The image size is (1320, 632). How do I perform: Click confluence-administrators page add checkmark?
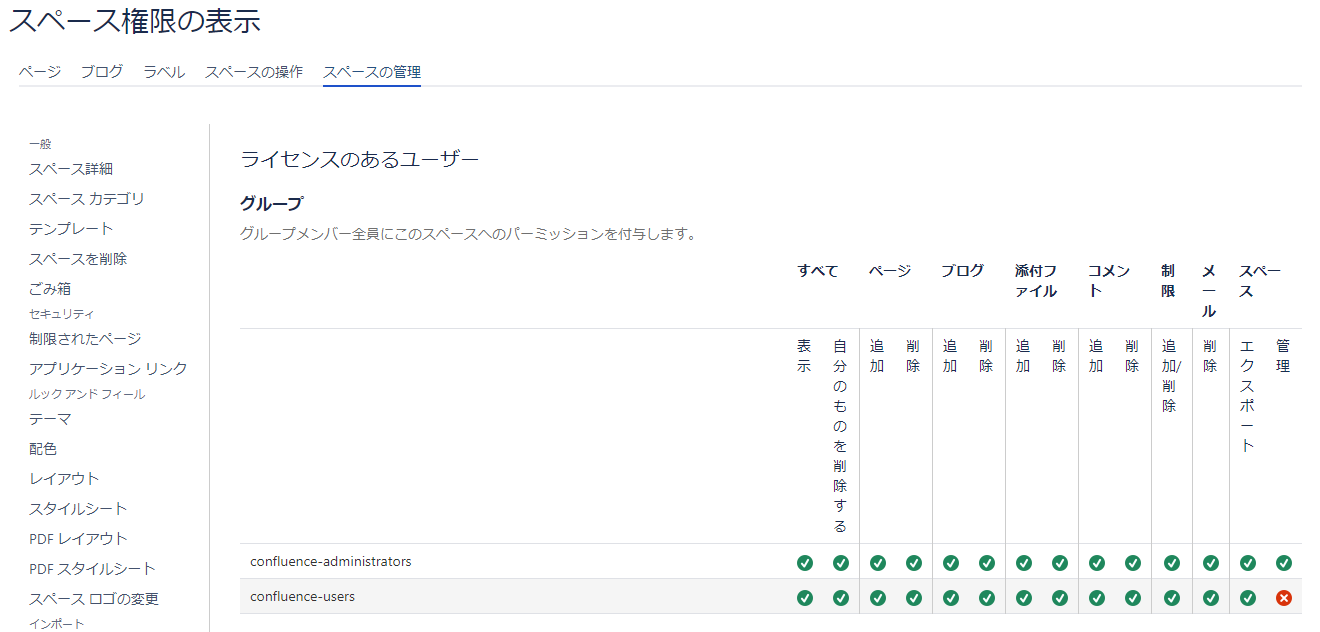(x=878, y=563)
